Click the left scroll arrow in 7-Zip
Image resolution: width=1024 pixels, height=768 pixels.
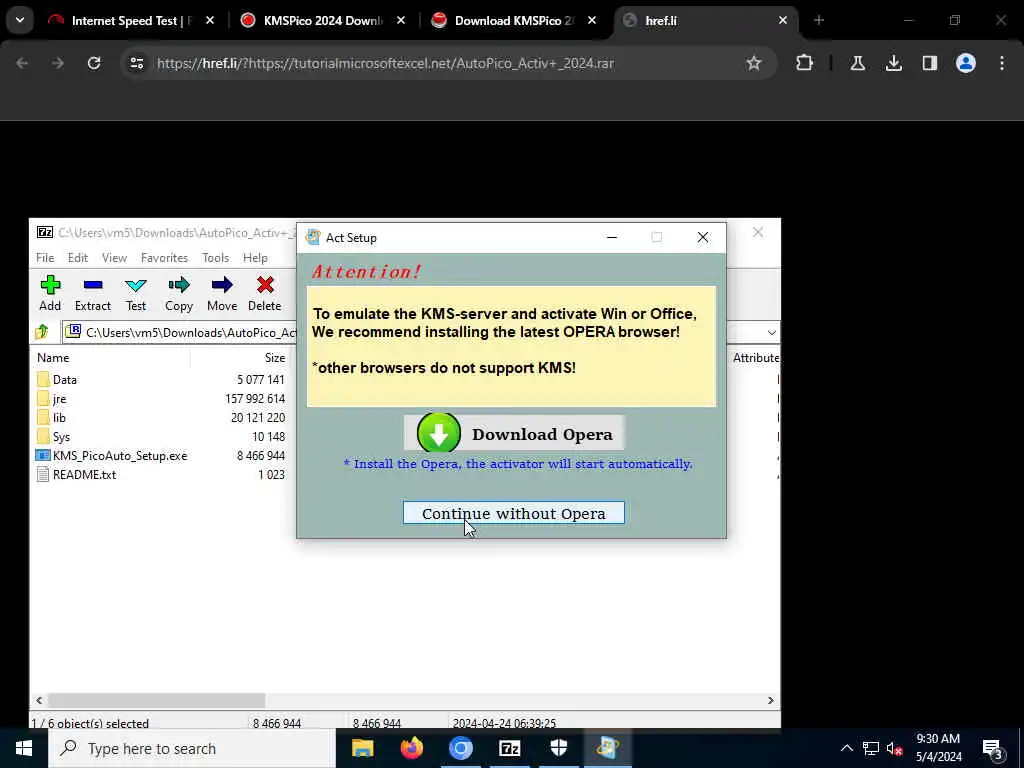[39, 700]
